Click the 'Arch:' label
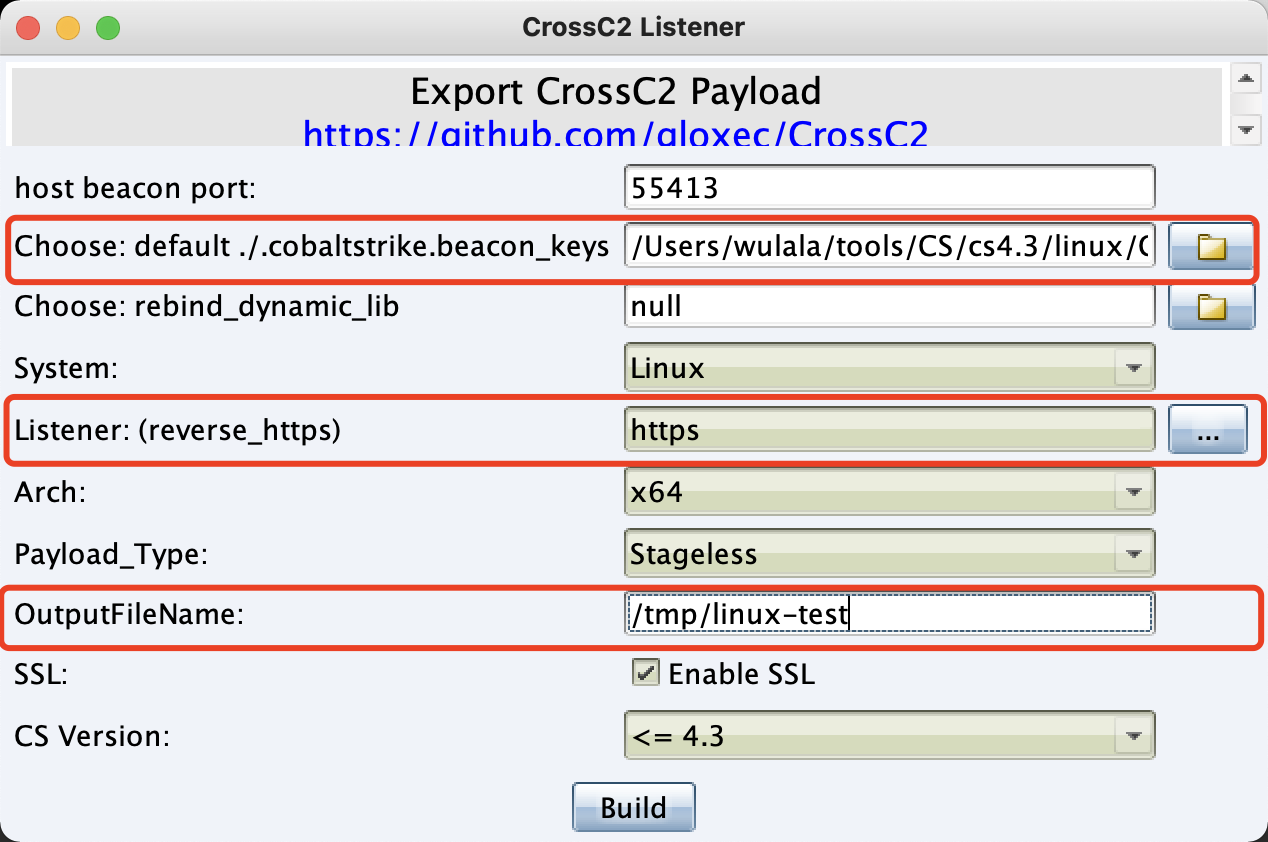Screen dimensions: 1268x842 48,492
